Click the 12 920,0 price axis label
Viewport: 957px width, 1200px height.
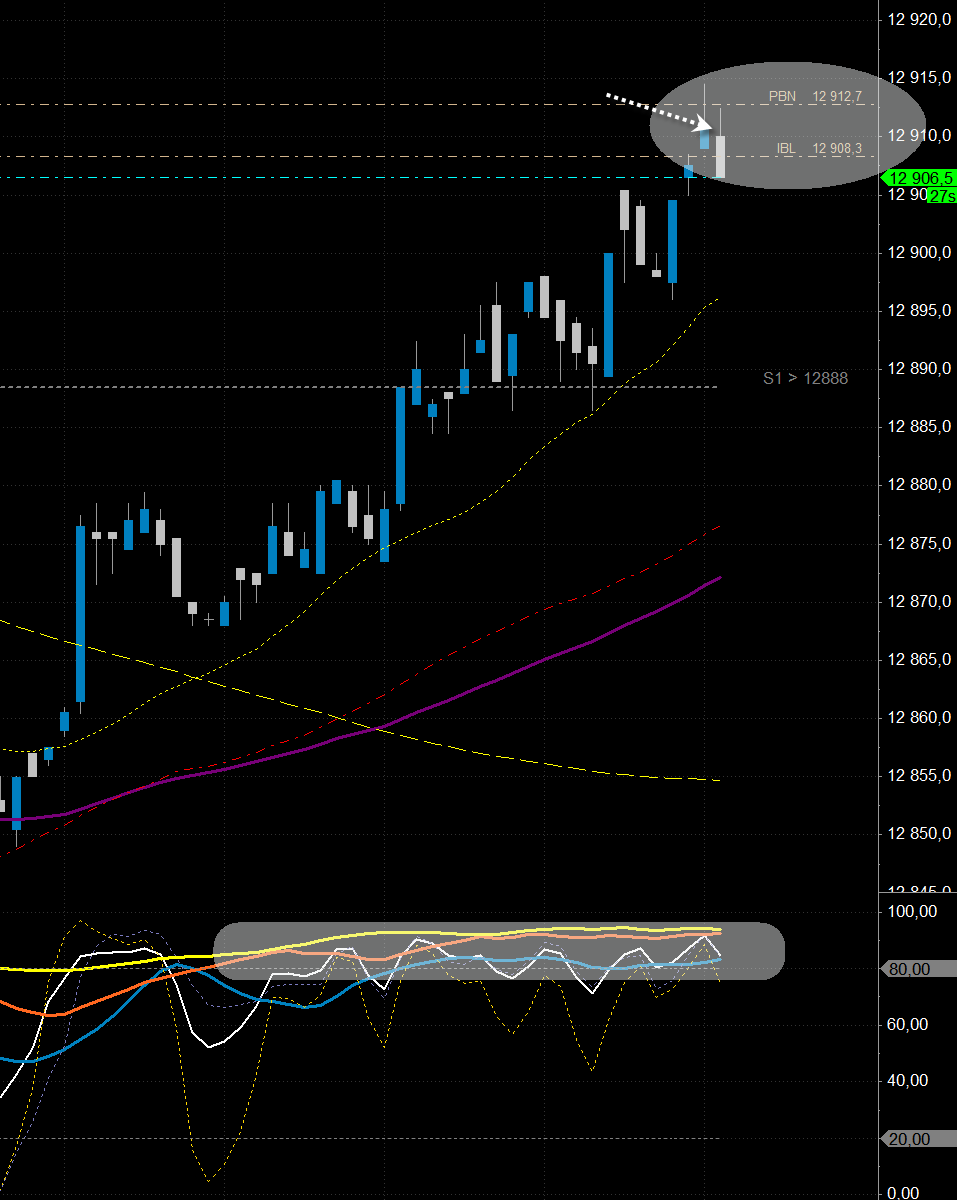(918, 19)
